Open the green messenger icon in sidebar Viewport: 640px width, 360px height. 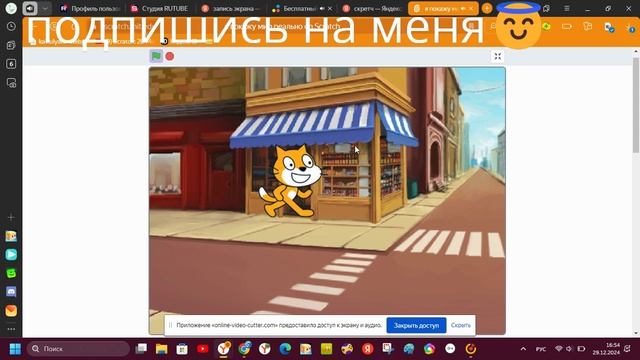[x=11, y=273]
